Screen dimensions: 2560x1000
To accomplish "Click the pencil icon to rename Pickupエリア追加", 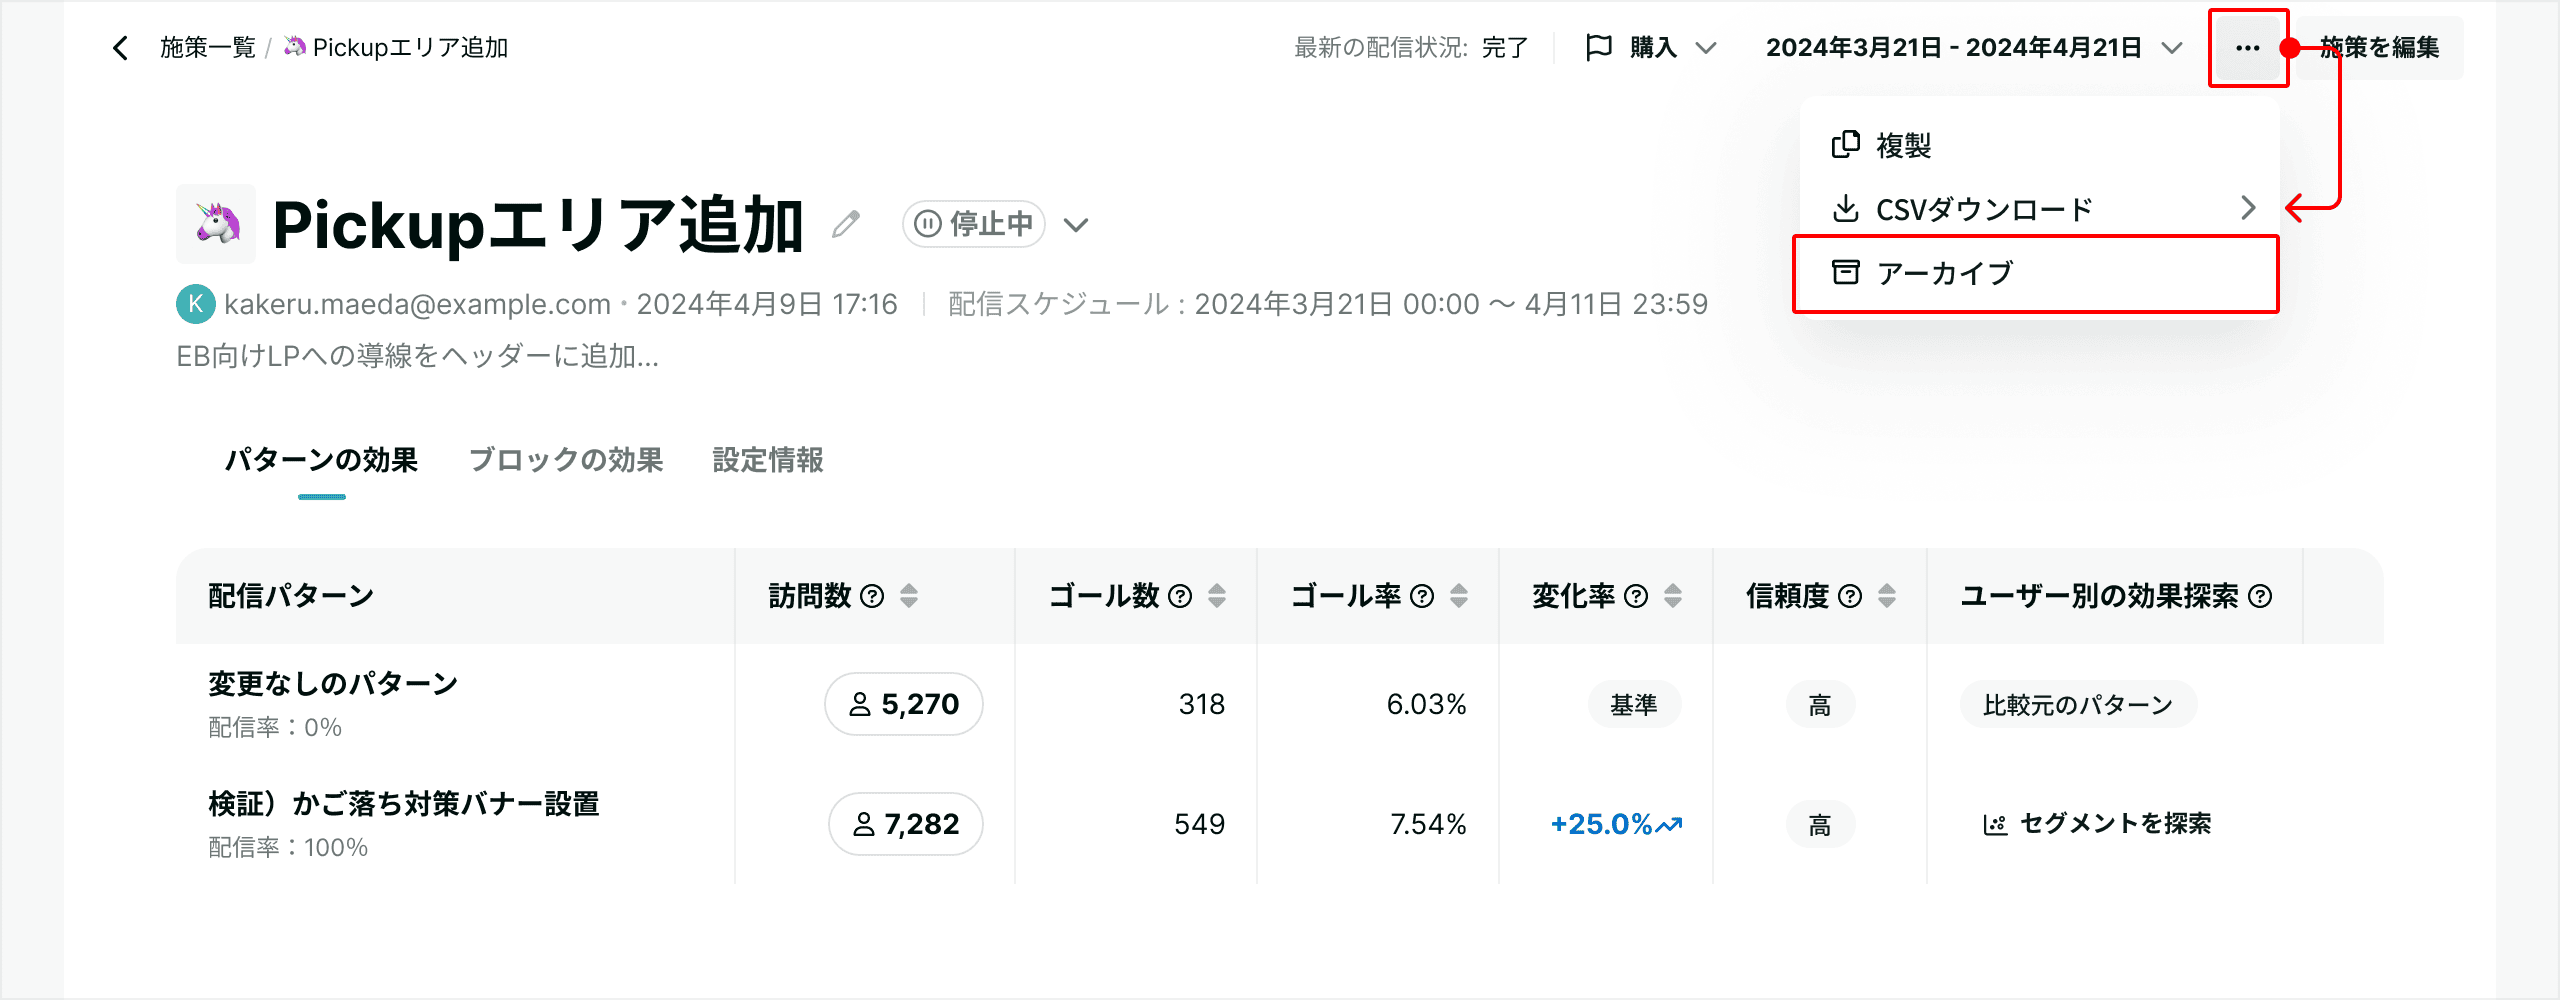I will 846,224.
